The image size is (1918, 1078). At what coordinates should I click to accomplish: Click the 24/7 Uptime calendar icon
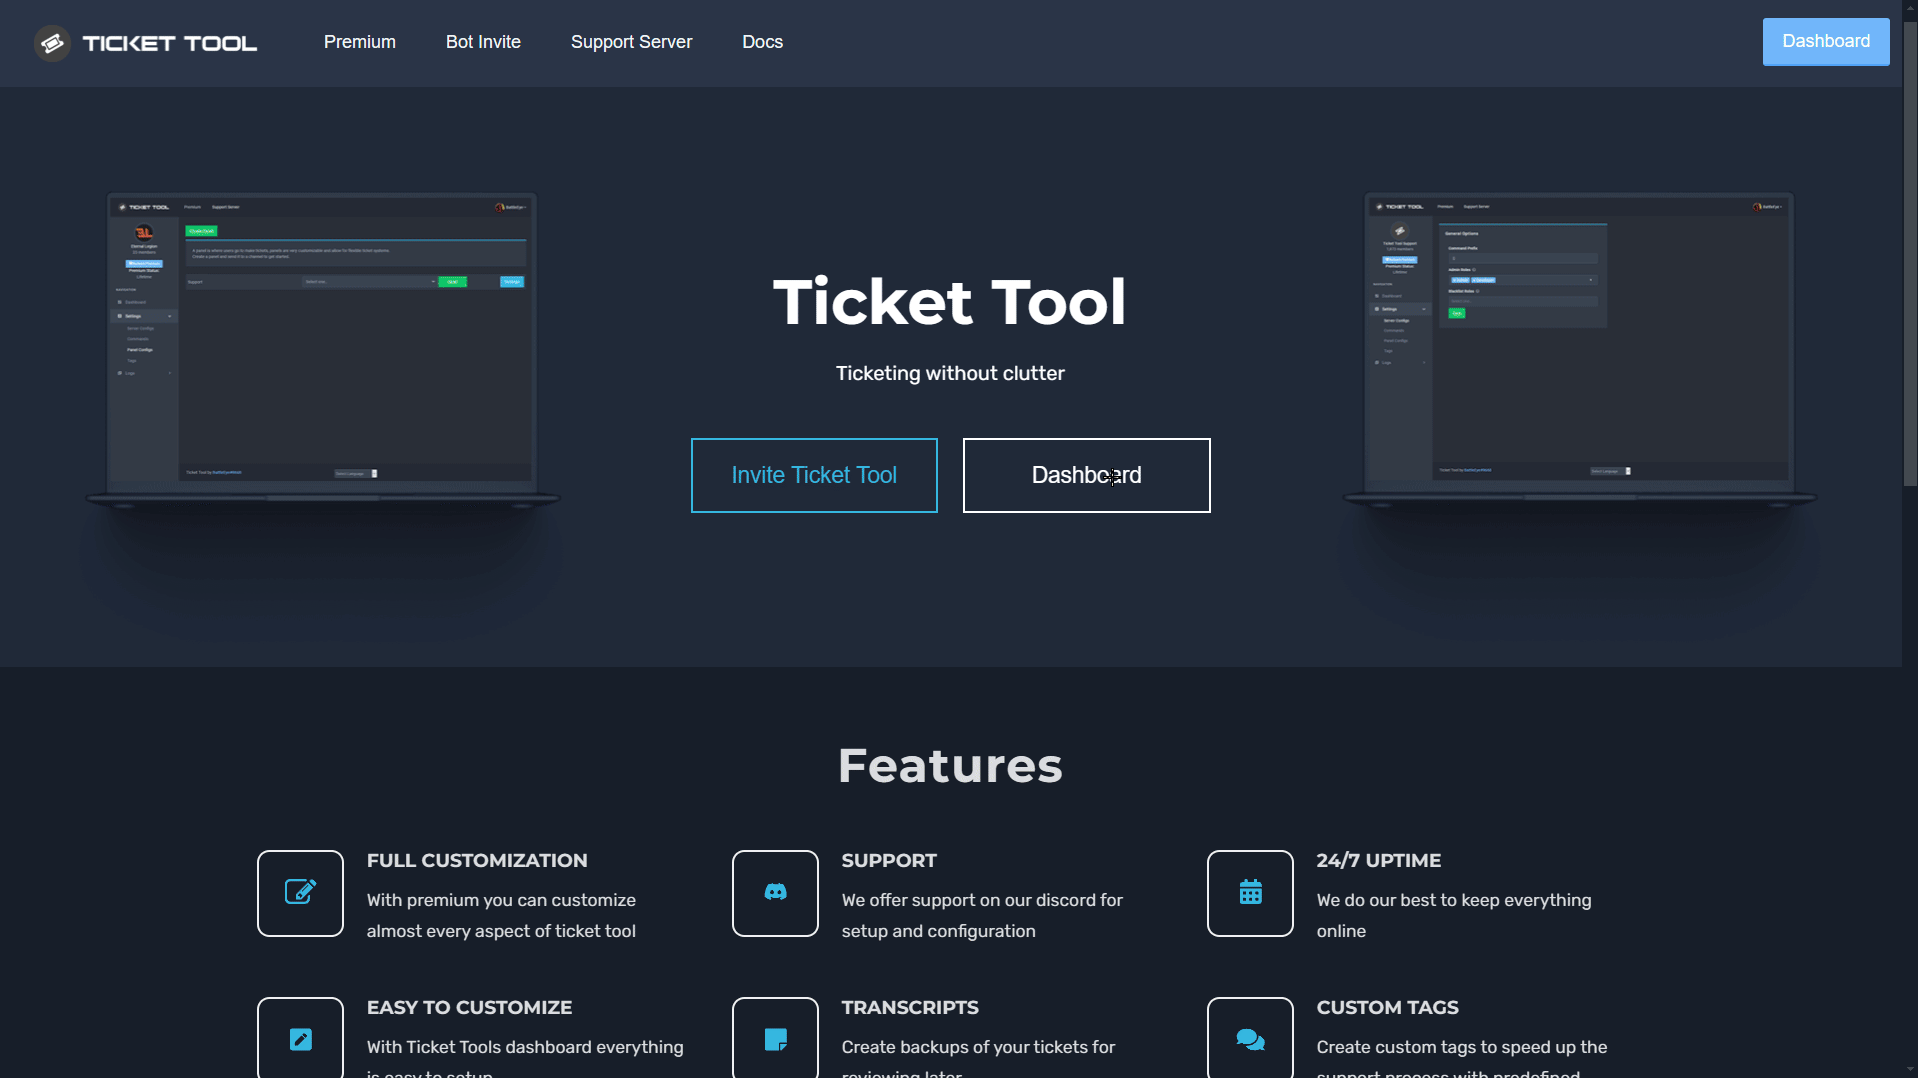click(x=1250, y=892)
